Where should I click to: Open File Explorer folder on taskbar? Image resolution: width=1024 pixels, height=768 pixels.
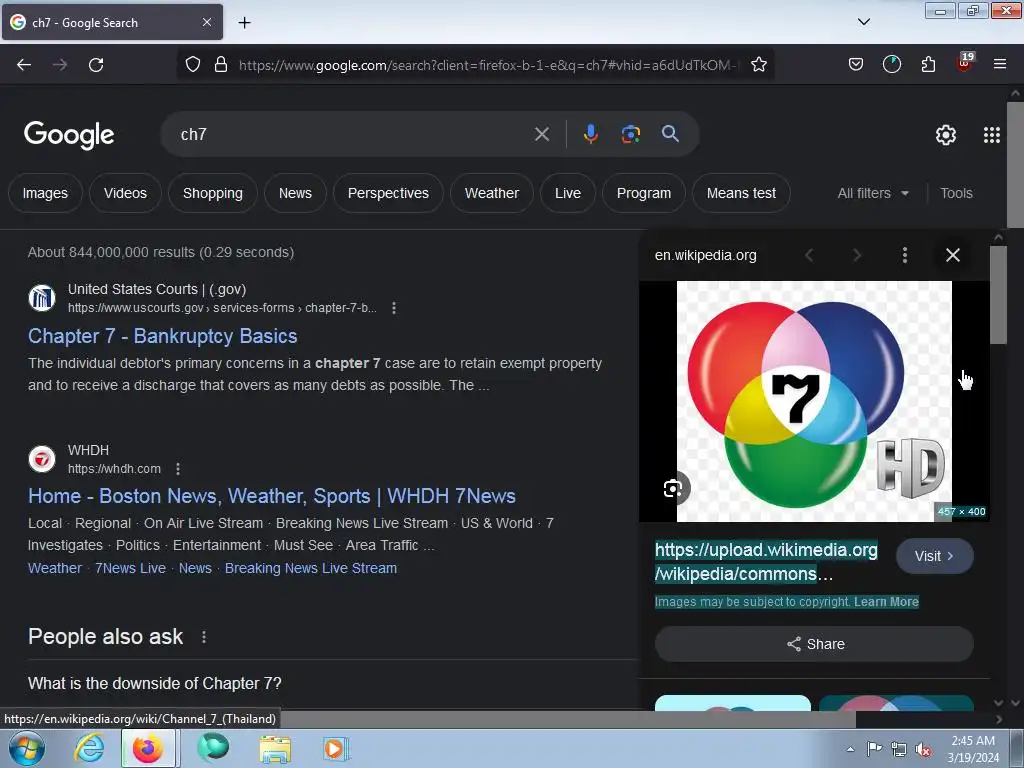click(x=275, y=748)
